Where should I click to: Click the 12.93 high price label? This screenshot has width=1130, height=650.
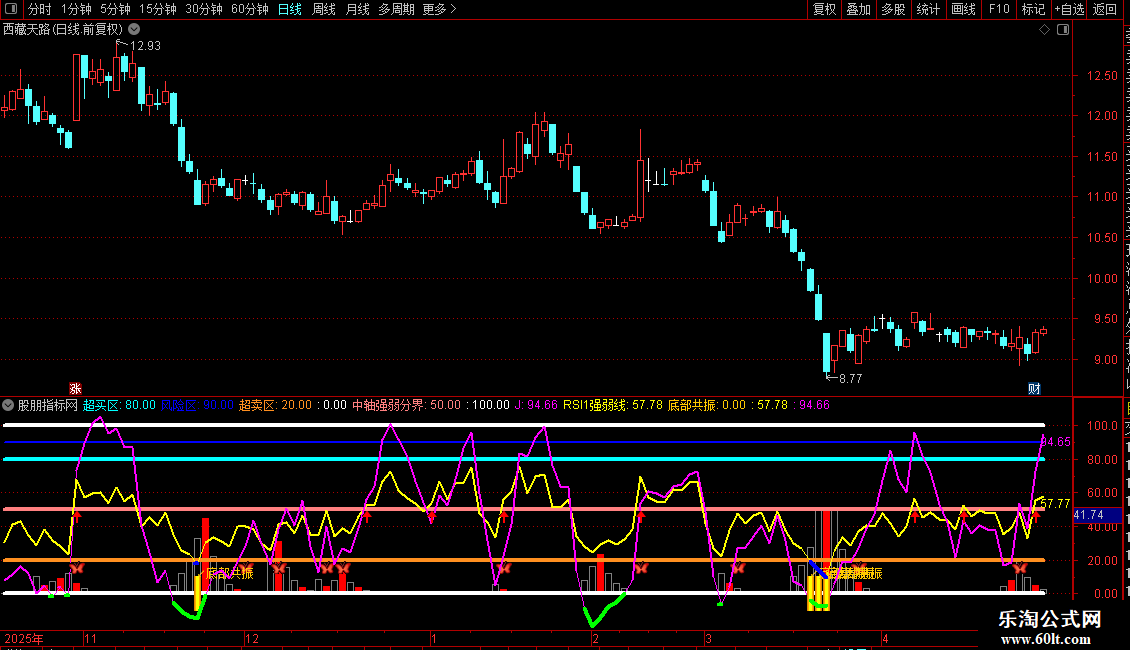145,45
